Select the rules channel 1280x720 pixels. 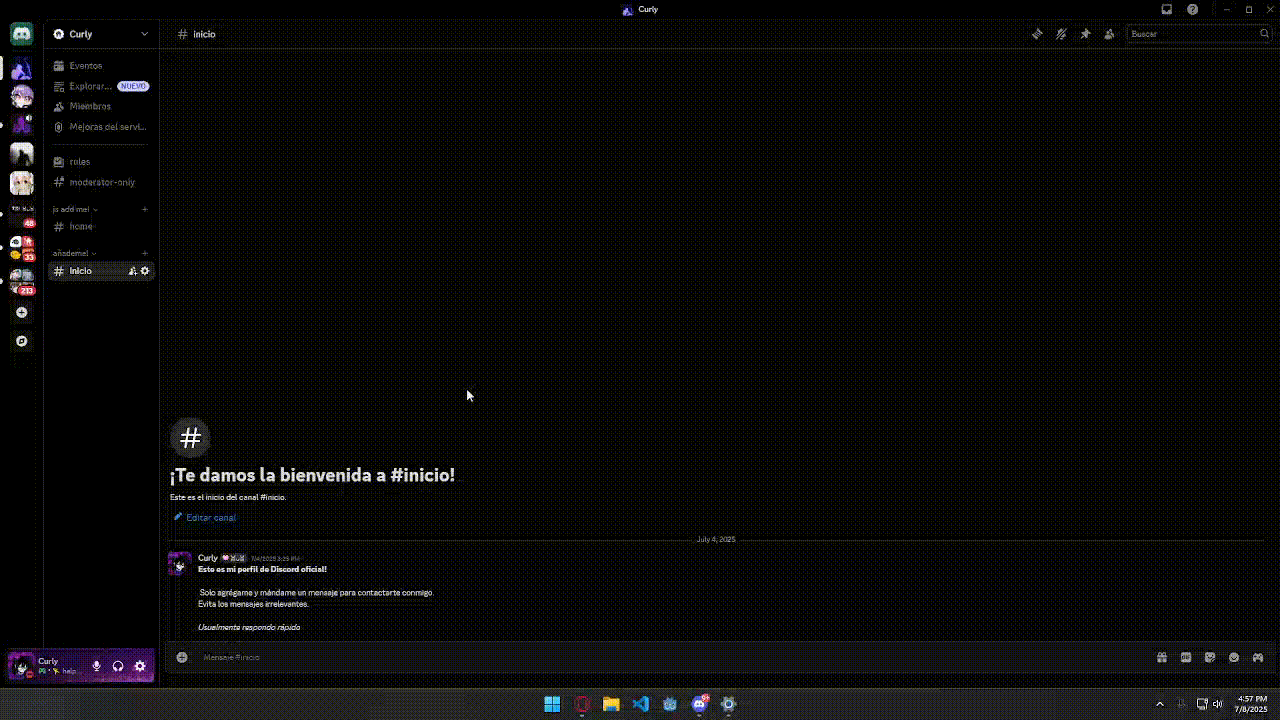tap(100, 161)
